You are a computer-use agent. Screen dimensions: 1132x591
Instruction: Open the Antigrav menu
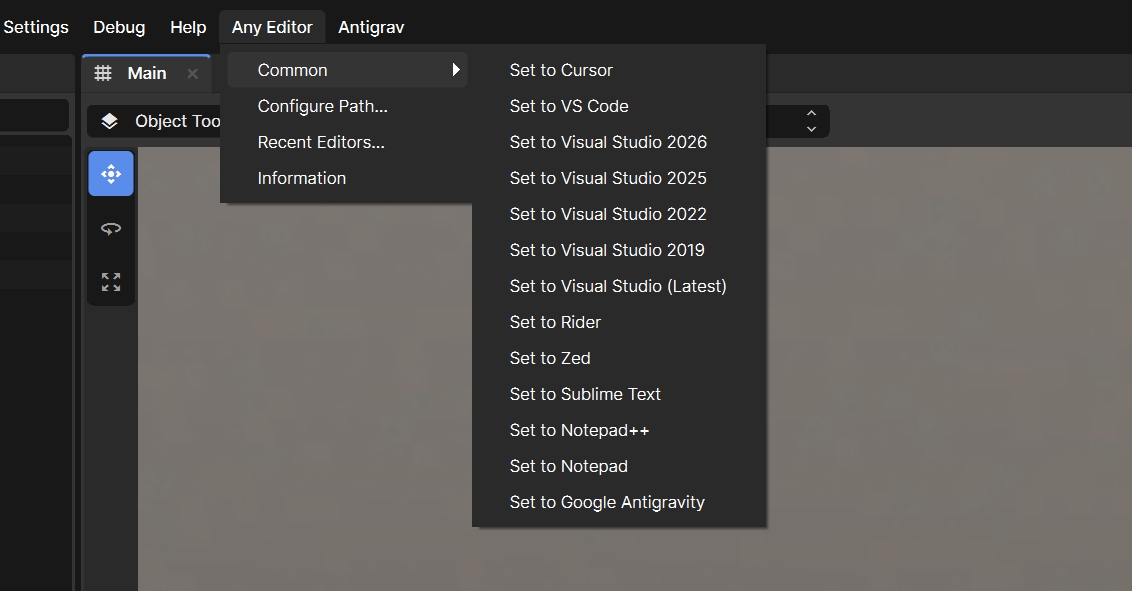click(371, 27)
